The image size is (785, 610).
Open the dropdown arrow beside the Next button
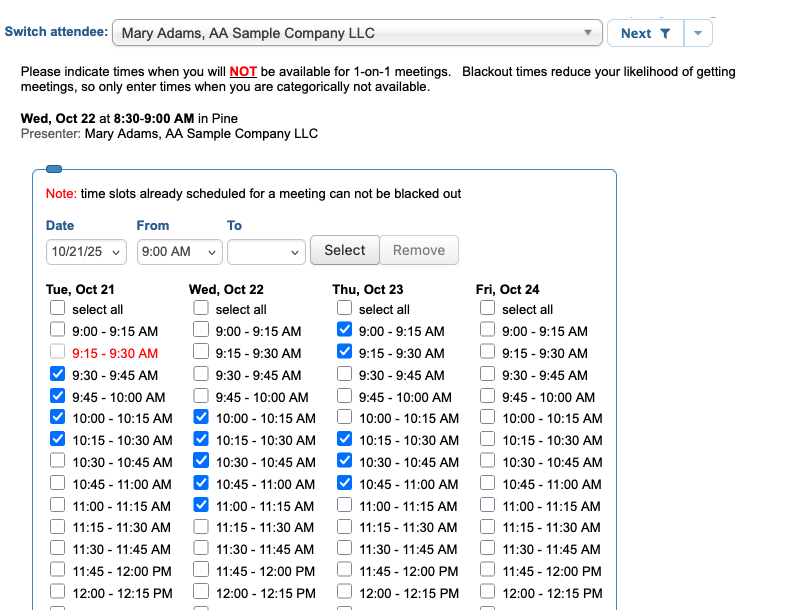[698, 33]
